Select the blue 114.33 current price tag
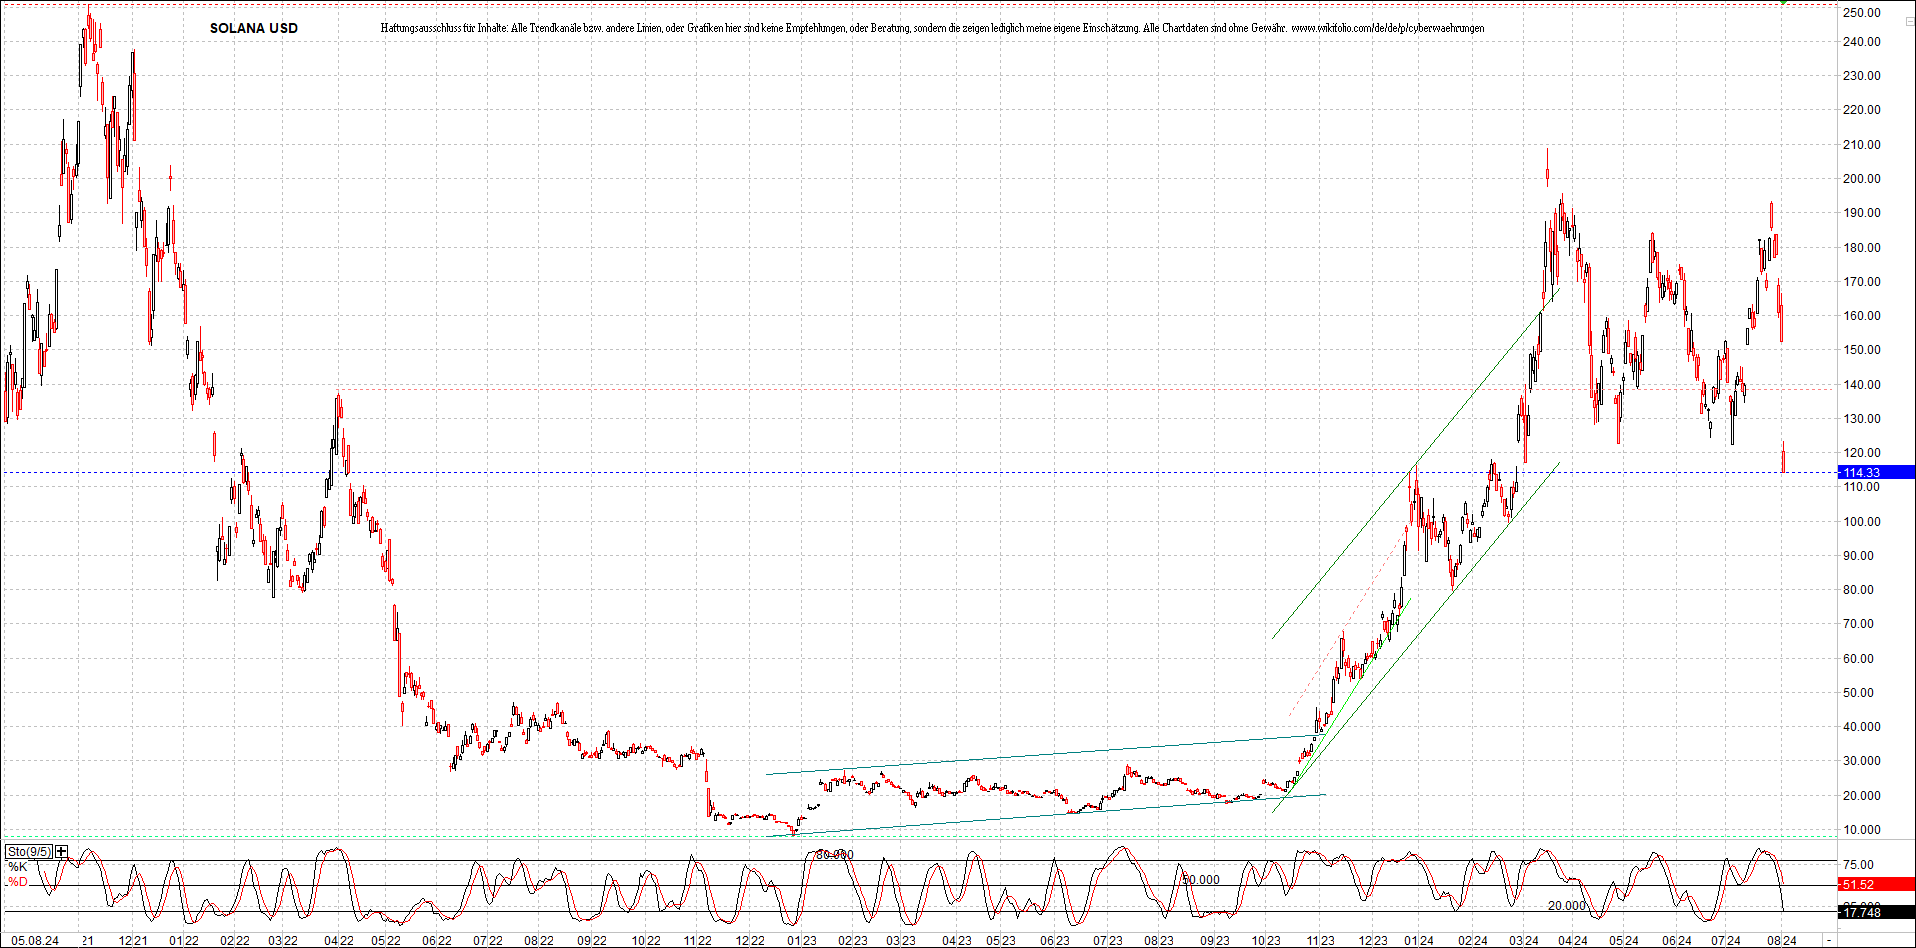This screenshot has width=1916, height=948. point(1876,473)
